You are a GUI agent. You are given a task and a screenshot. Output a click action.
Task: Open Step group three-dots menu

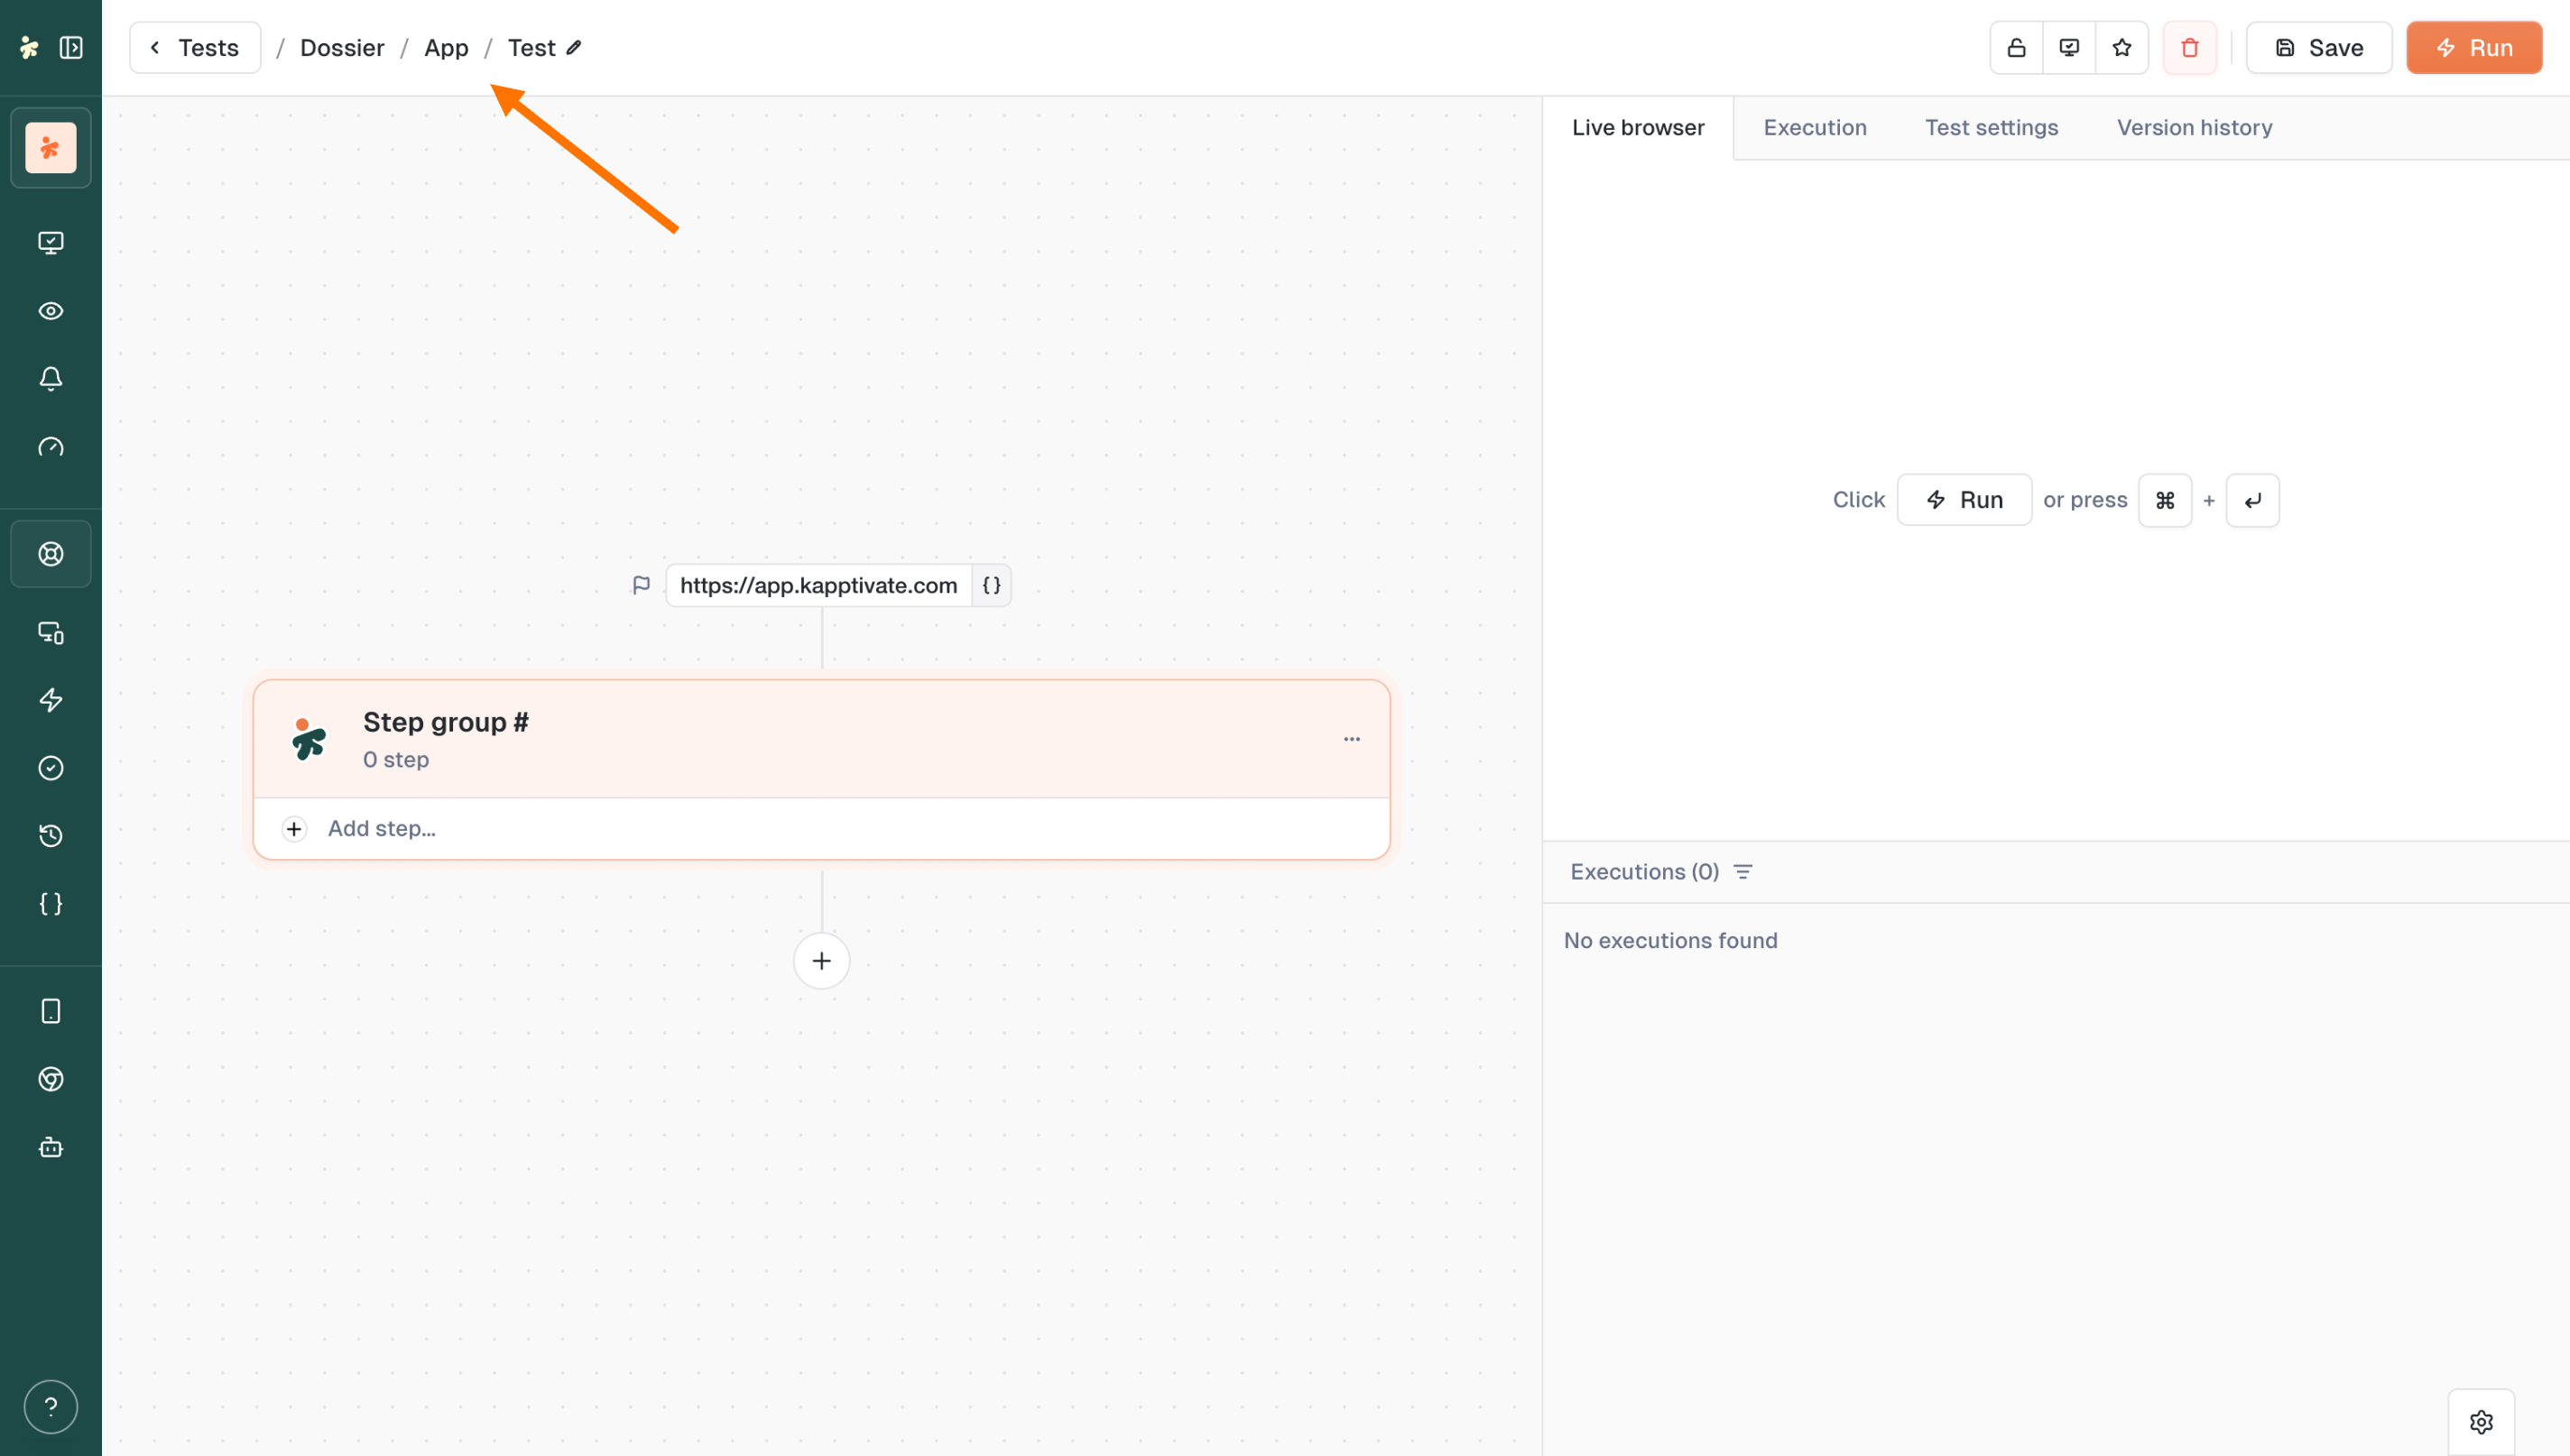[x=1351, y=739]
